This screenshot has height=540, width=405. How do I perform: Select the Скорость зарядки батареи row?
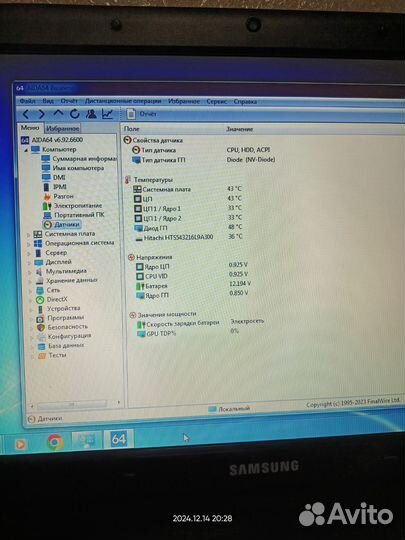pyautogui.click(x=201, y=324)
